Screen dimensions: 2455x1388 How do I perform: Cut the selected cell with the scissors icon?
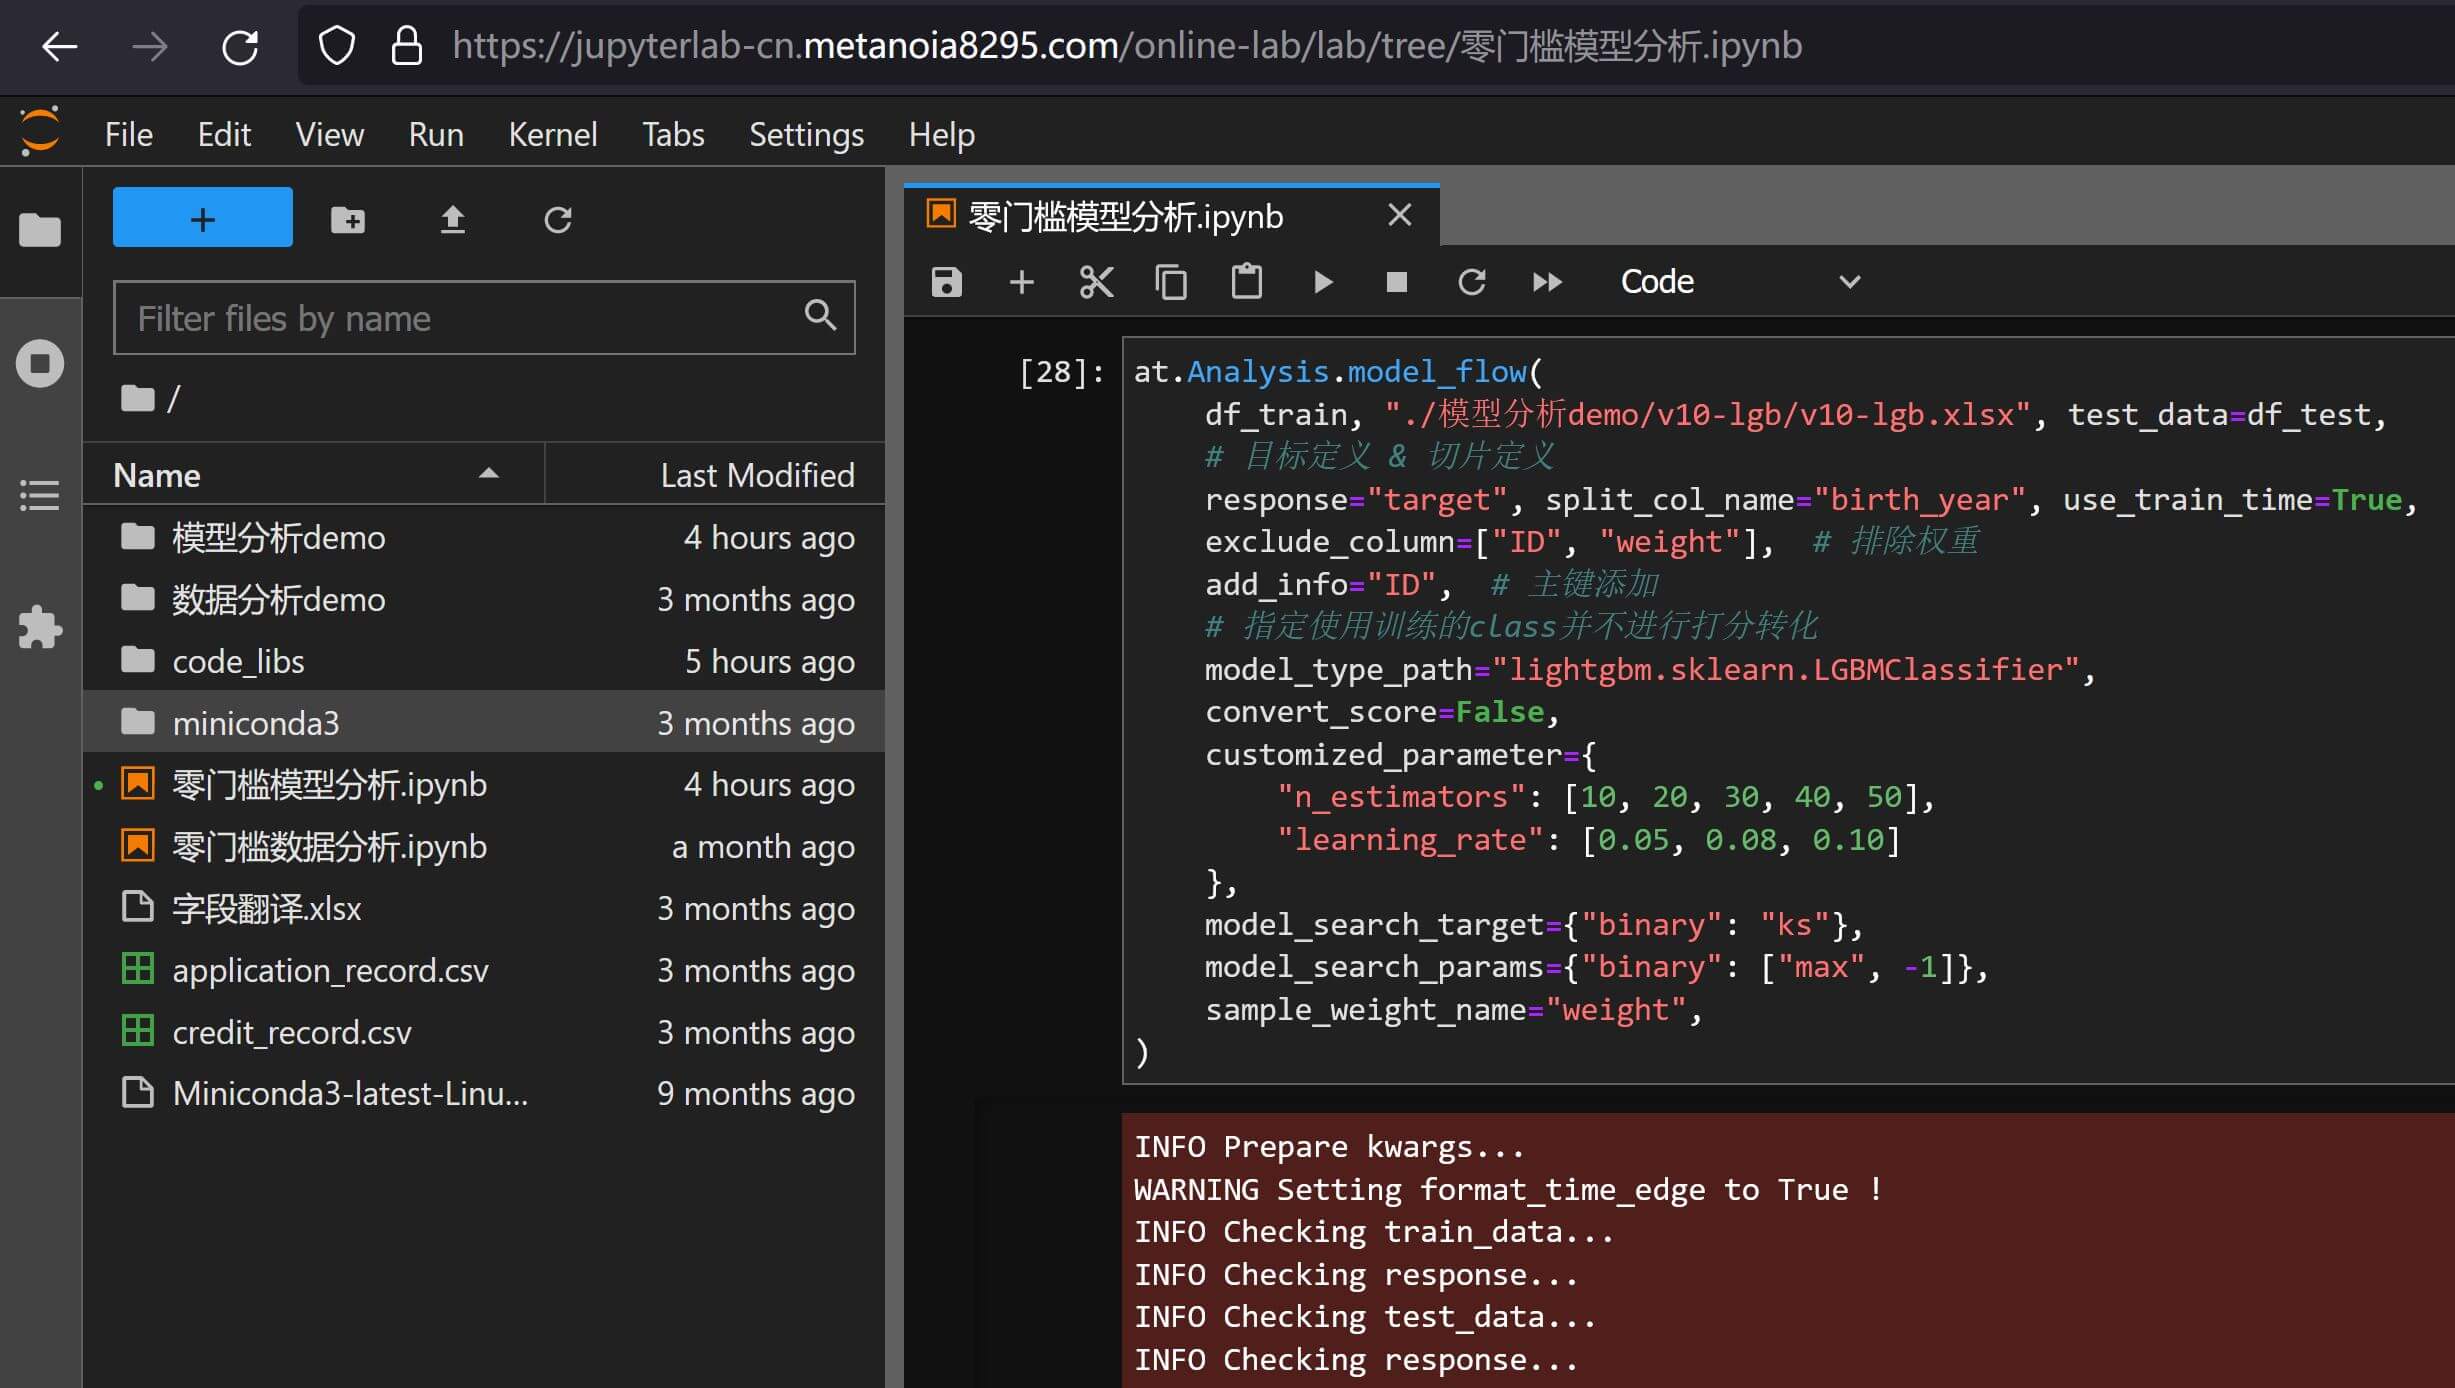1096,282
